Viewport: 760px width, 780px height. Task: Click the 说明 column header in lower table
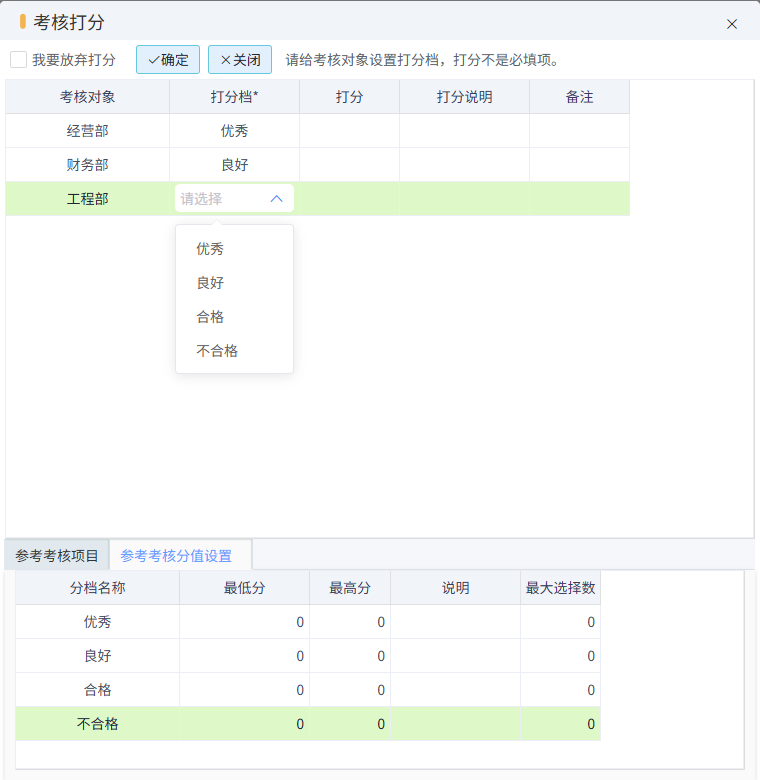(x=456, y=588)
